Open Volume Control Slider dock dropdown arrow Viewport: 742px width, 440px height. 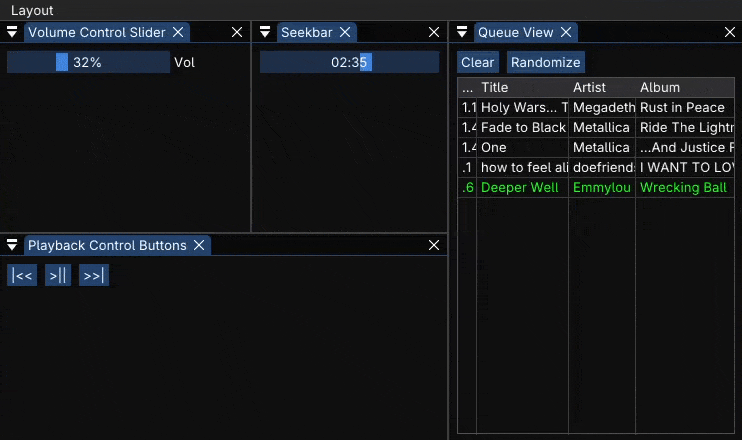(12, 32)
